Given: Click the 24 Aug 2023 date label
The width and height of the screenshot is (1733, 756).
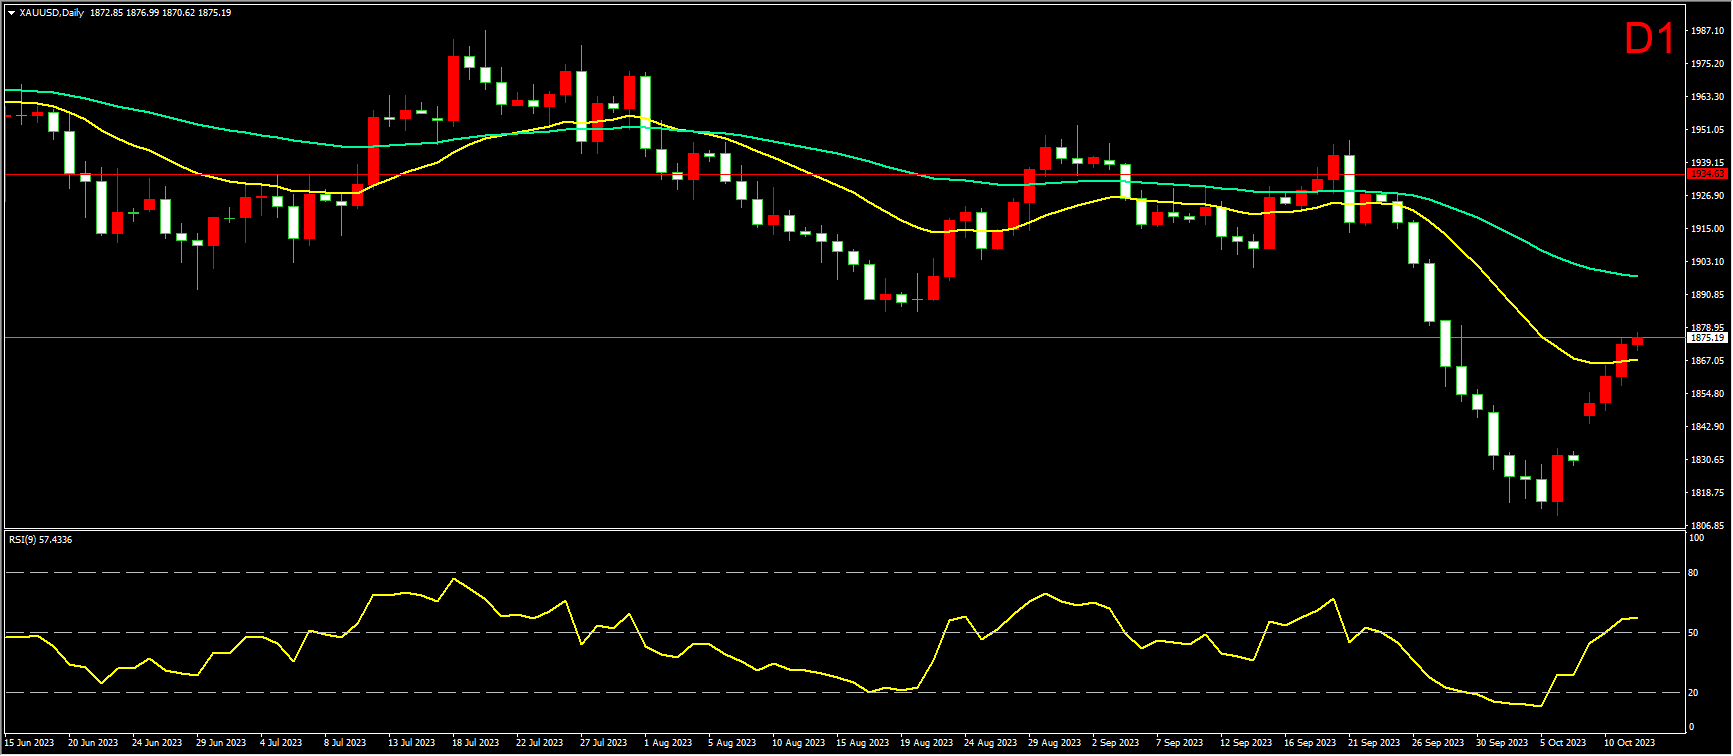Looking at the screenshot, I should (989, 743).
